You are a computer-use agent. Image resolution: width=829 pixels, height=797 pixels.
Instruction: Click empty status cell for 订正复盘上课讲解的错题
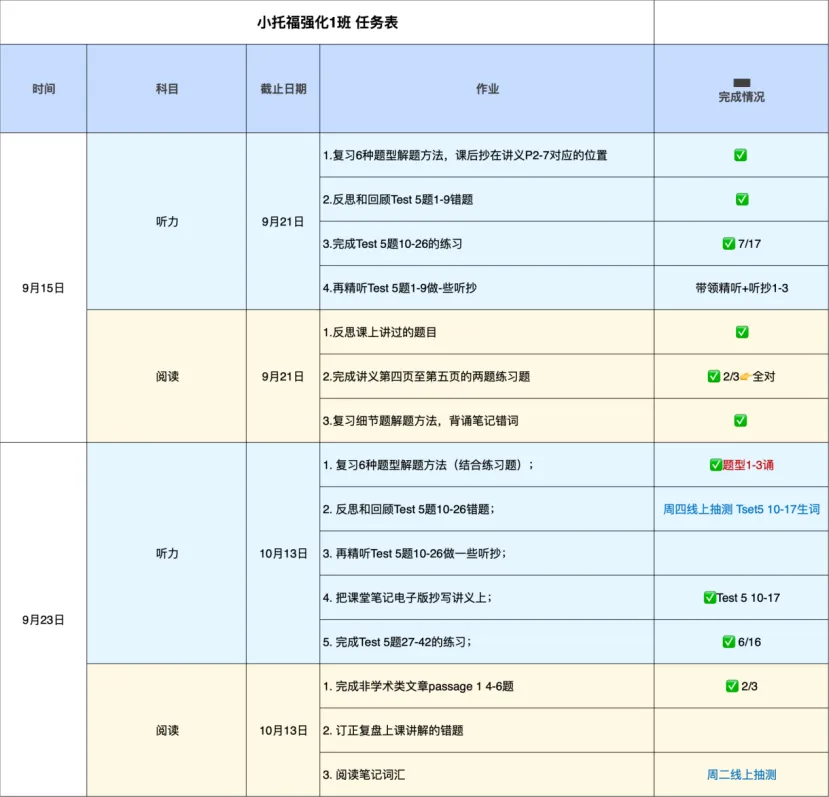click(741, 730)
